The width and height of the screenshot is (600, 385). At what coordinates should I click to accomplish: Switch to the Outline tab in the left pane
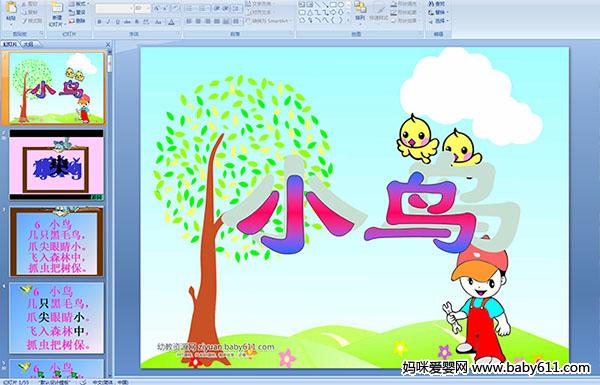28,44
